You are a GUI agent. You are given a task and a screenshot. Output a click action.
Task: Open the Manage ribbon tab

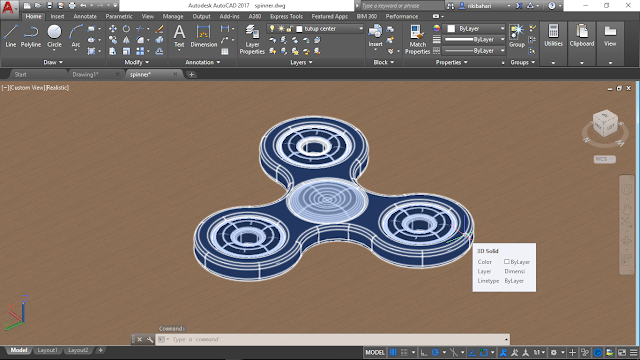coord(173,16)
